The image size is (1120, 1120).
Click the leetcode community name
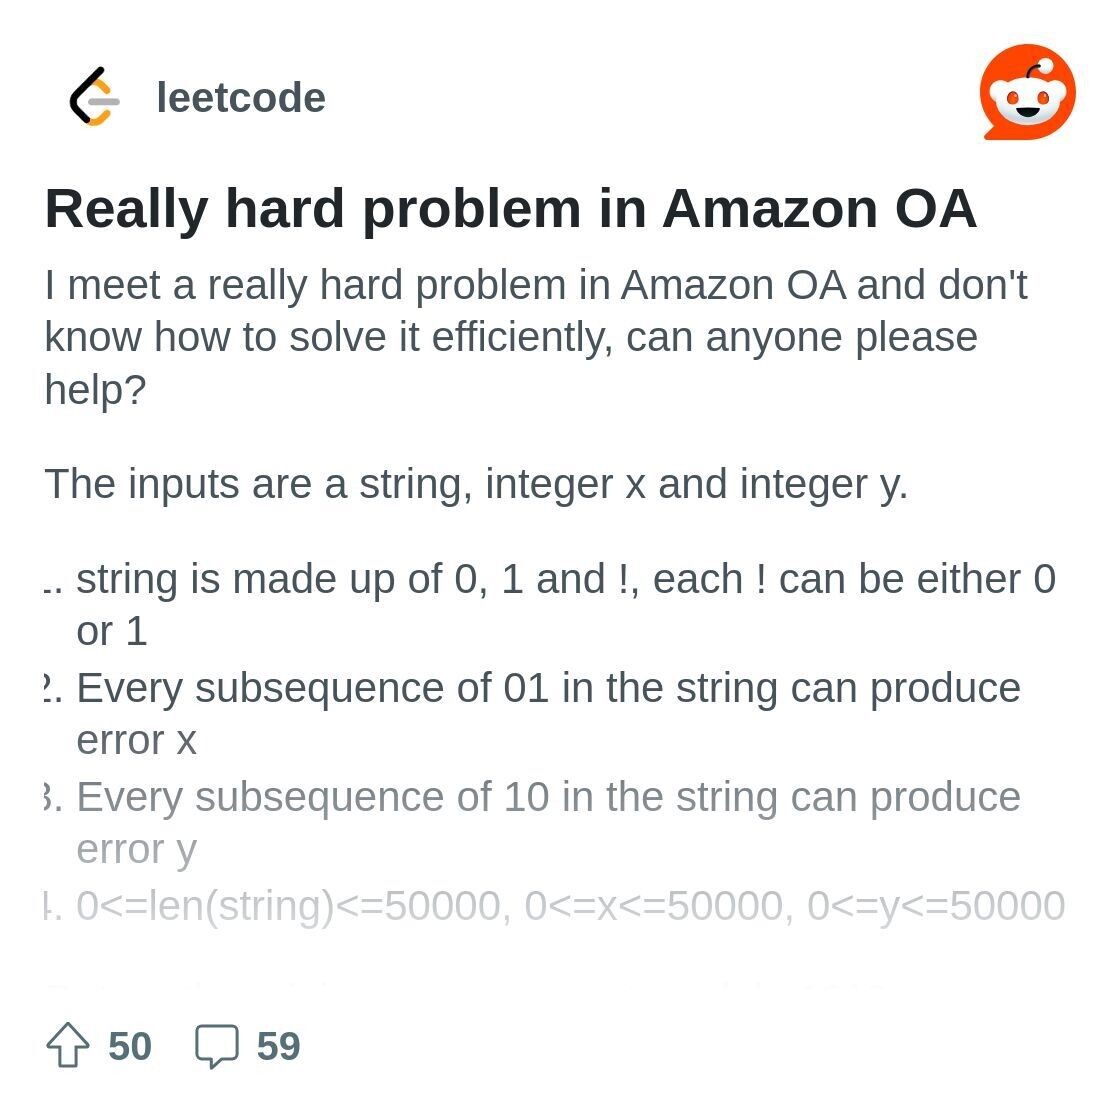[241, 97]
